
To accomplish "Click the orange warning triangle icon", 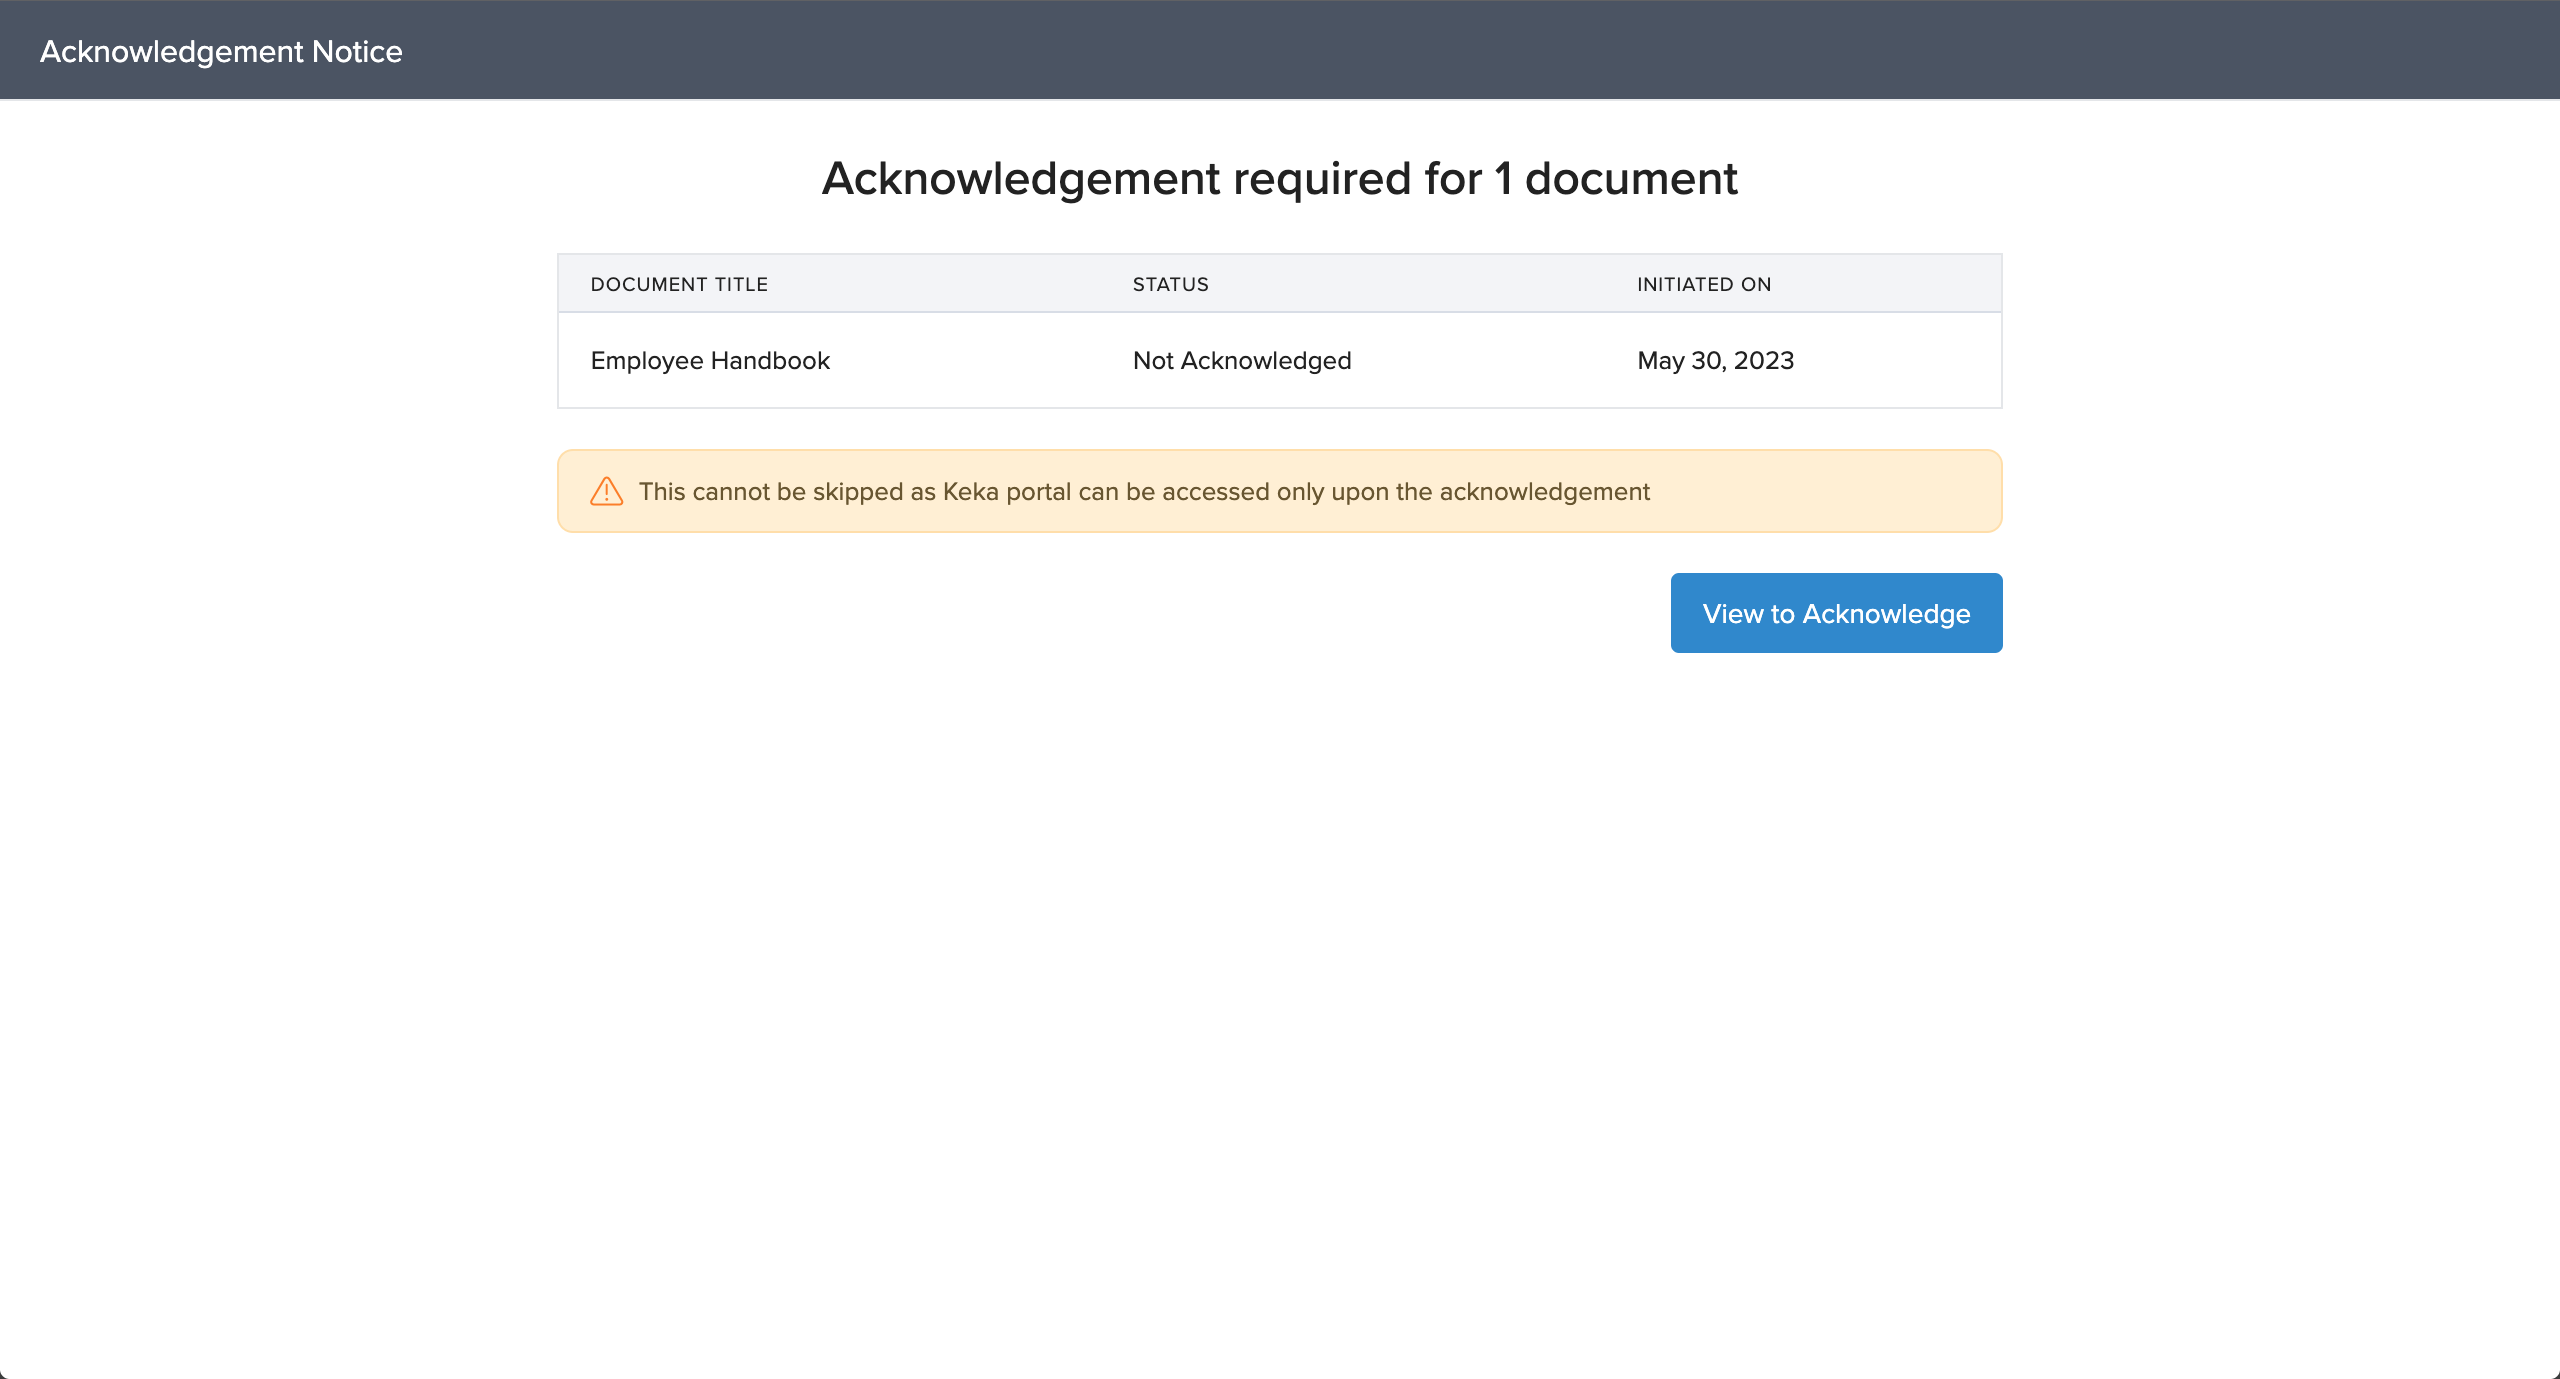I will (606, 491).
